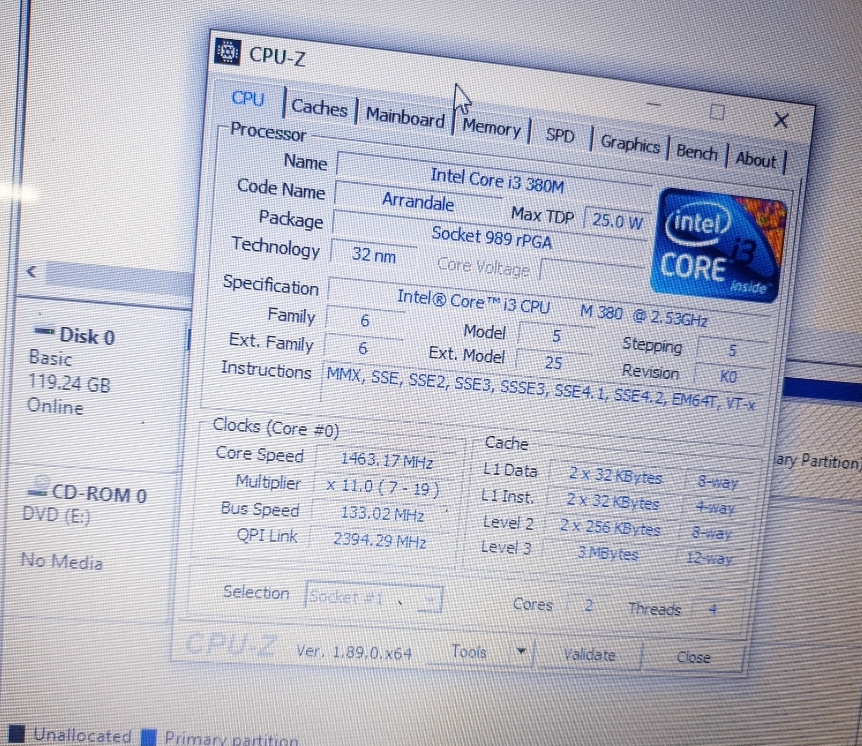The height and width of the screenshot is (746, 862).
Task: Switch to the Caches tab
Action: [x=319, y=108]
